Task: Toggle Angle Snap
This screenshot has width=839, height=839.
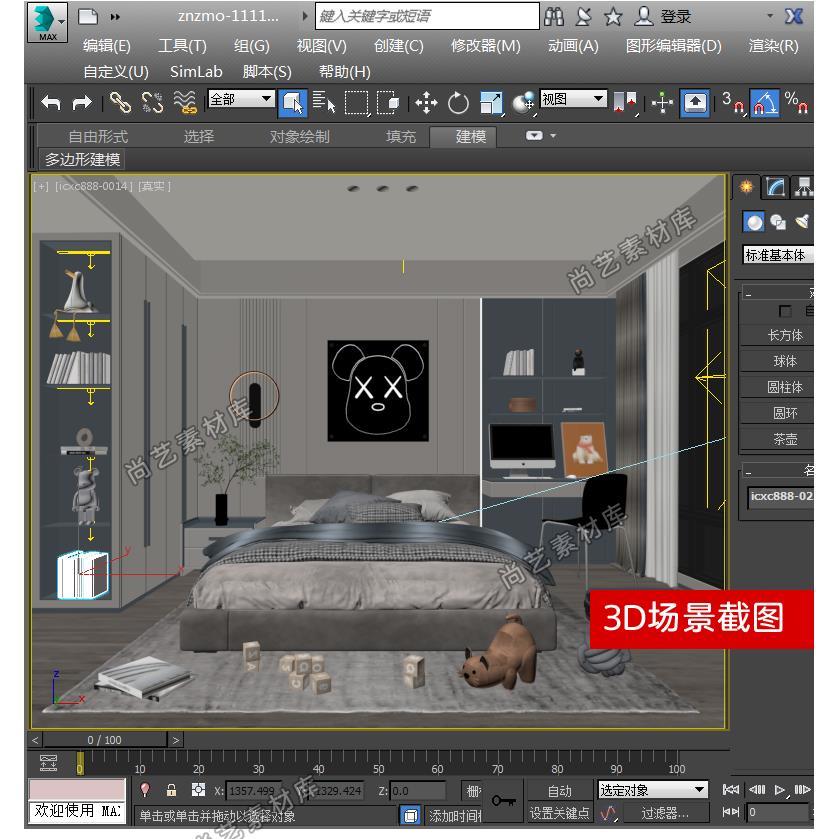Action: click(765, 103)
